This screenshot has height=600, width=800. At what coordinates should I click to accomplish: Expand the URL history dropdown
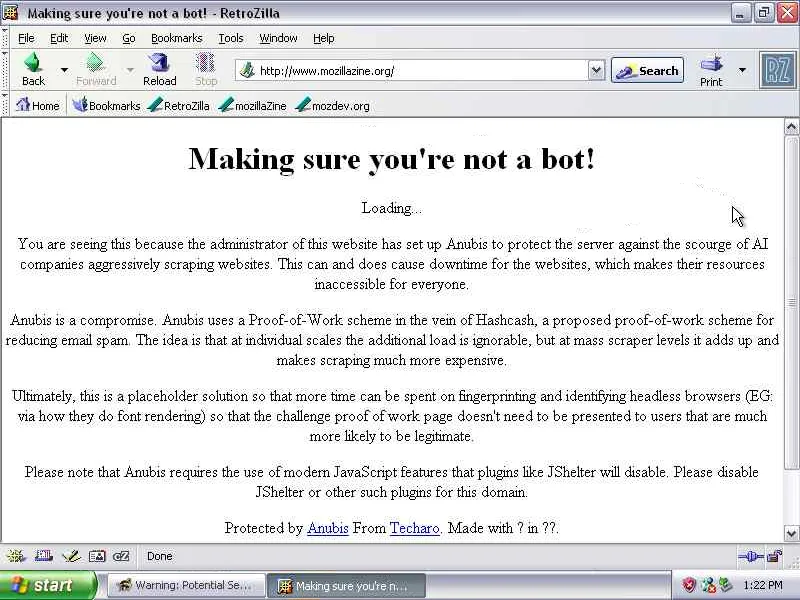596,70
